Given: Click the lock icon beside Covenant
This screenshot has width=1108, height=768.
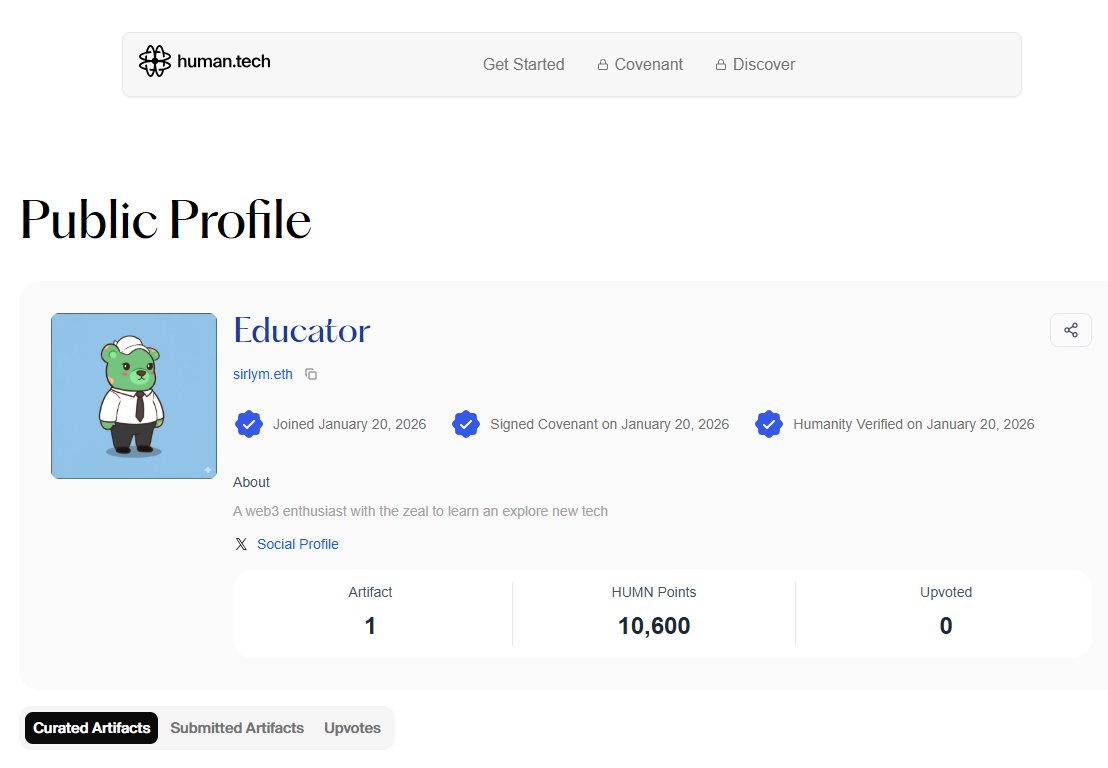Looking at the screenshot, I should 603,65.
